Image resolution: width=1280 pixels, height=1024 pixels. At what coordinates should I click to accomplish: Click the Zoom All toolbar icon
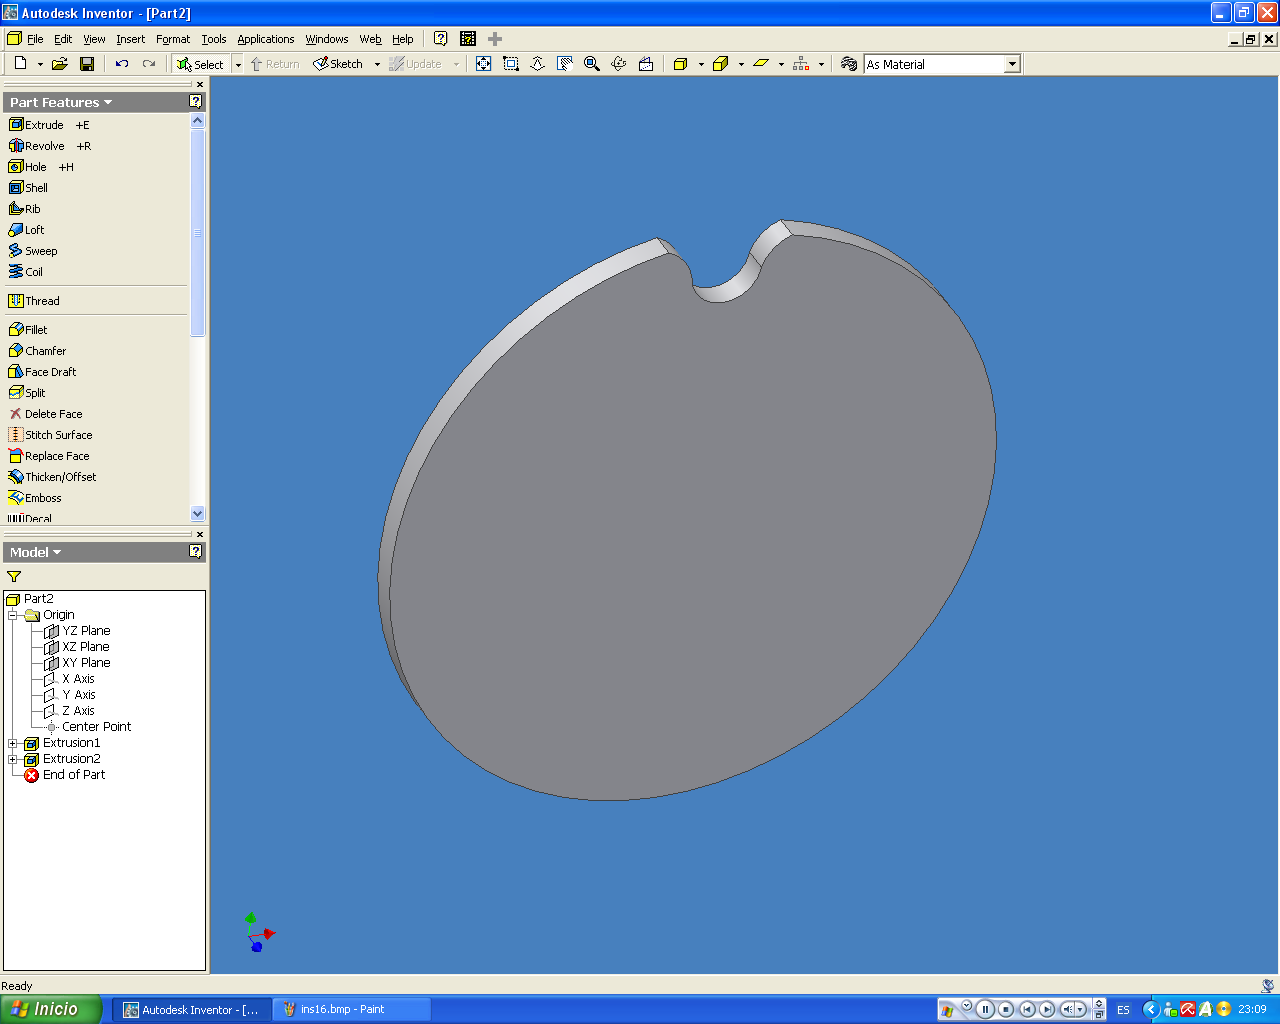tap(484, 64)
